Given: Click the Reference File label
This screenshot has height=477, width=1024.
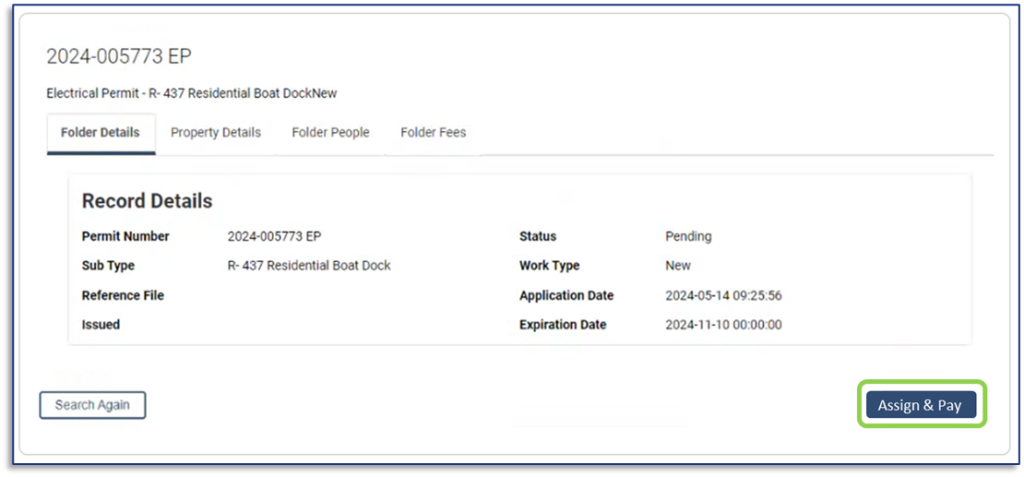Looking at the screenshot, I should pyautogui.click(x=122, y=296).
